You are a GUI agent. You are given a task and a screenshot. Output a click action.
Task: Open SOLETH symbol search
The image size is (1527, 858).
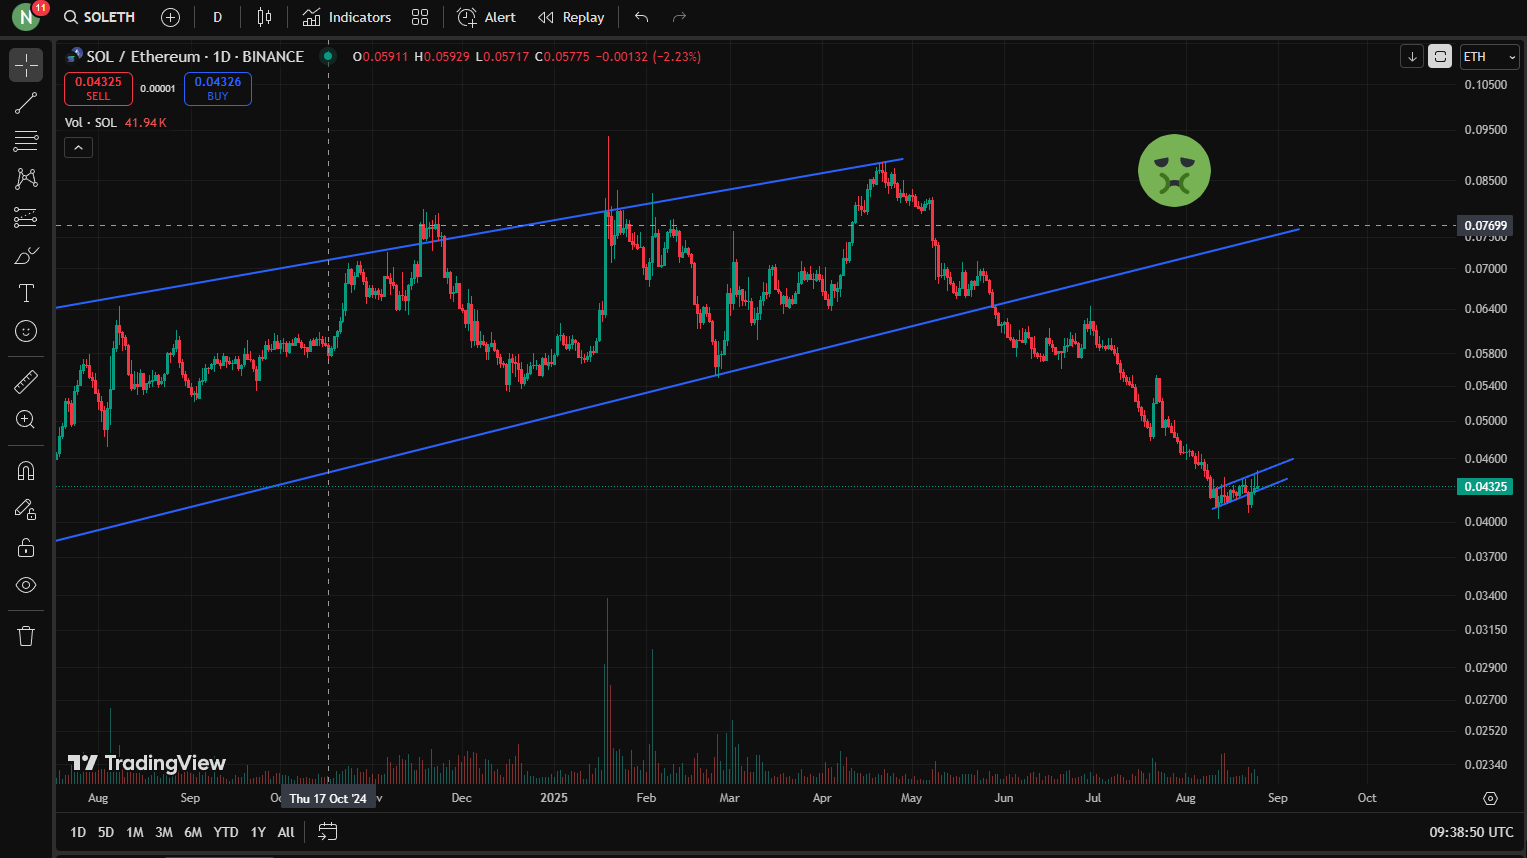pyautogui.click(x=100, y=17)
